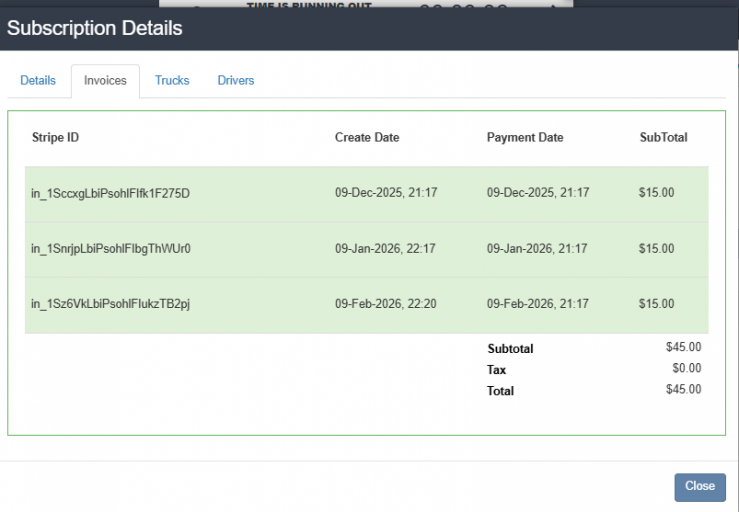Click the Create Date column header
This screenshot has height=512, width=739.
tap(367, 138)
